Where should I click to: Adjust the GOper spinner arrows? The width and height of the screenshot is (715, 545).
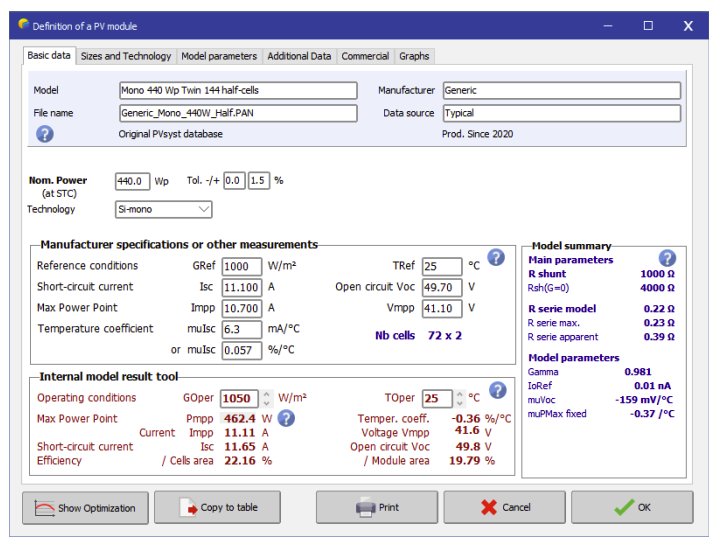click(x=267, y=397)
